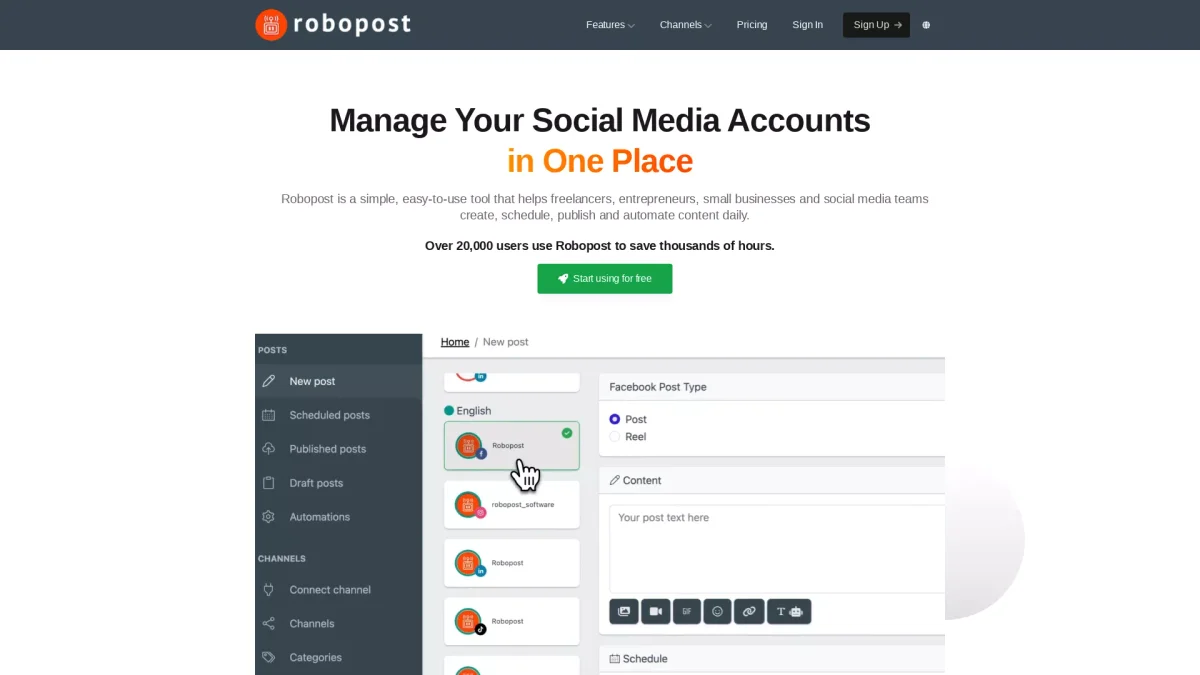
Task: Click the AI text robot icon
Action: 789,611
